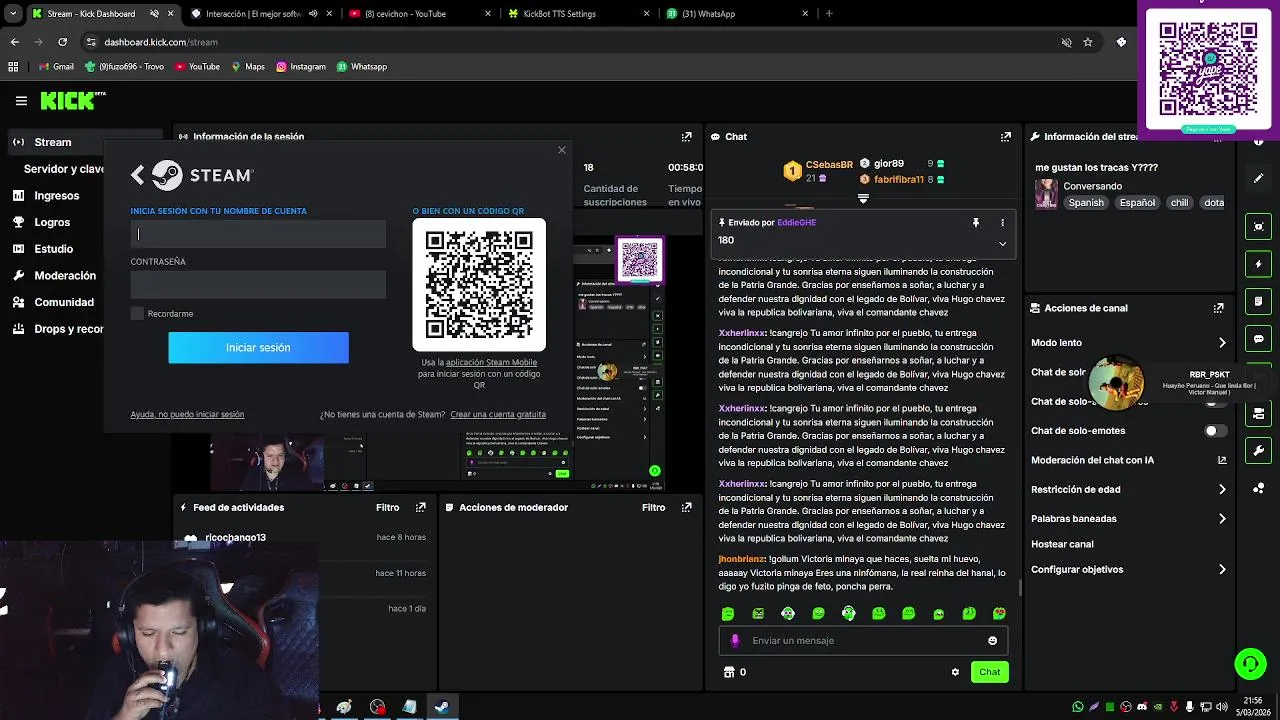This screenshot has width=1280, height=720.
Task: Go back using the Steam back arrow
Action: 138,175
